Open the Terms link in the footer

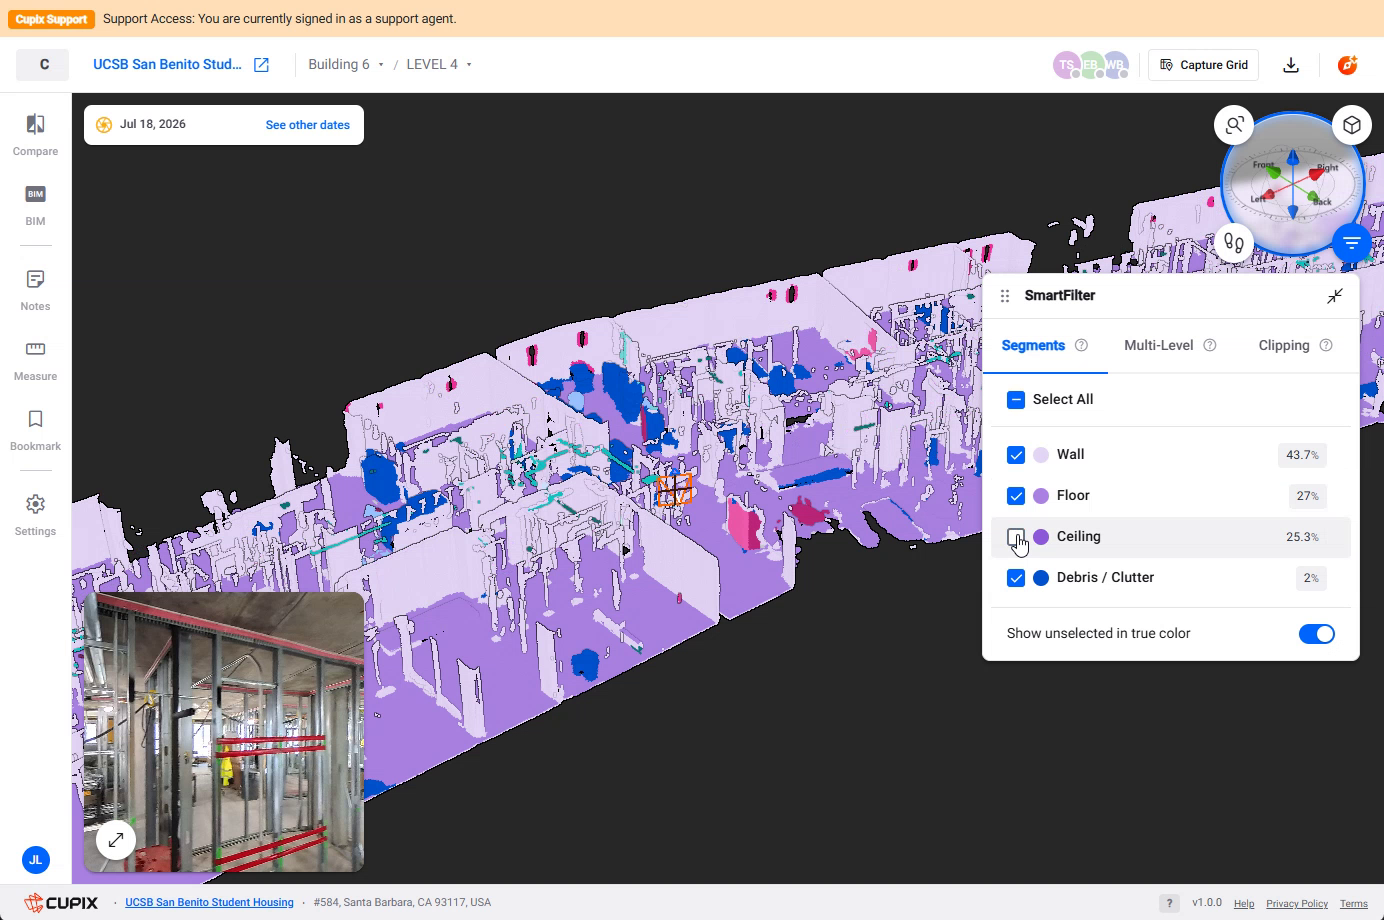pos(1354,904)
